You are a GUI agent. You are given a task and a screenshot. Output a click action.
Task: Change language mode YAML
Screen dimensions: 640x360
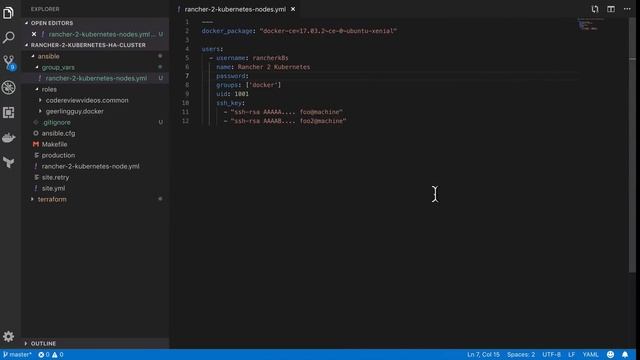click(590, 354)
